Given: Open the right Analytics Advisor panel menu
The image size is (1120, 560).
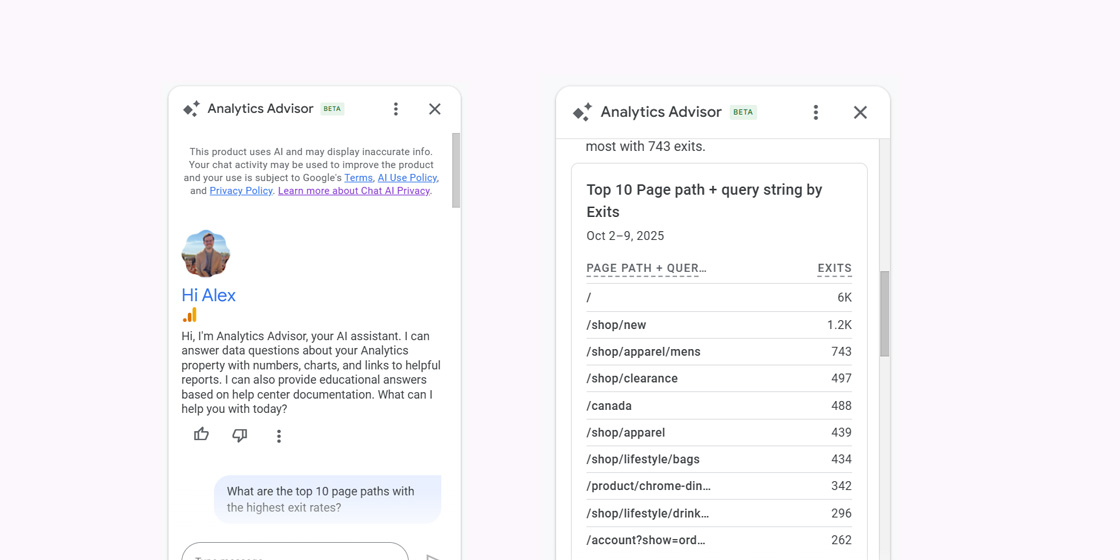Looking at the screenshot, I should pos(816,113).
